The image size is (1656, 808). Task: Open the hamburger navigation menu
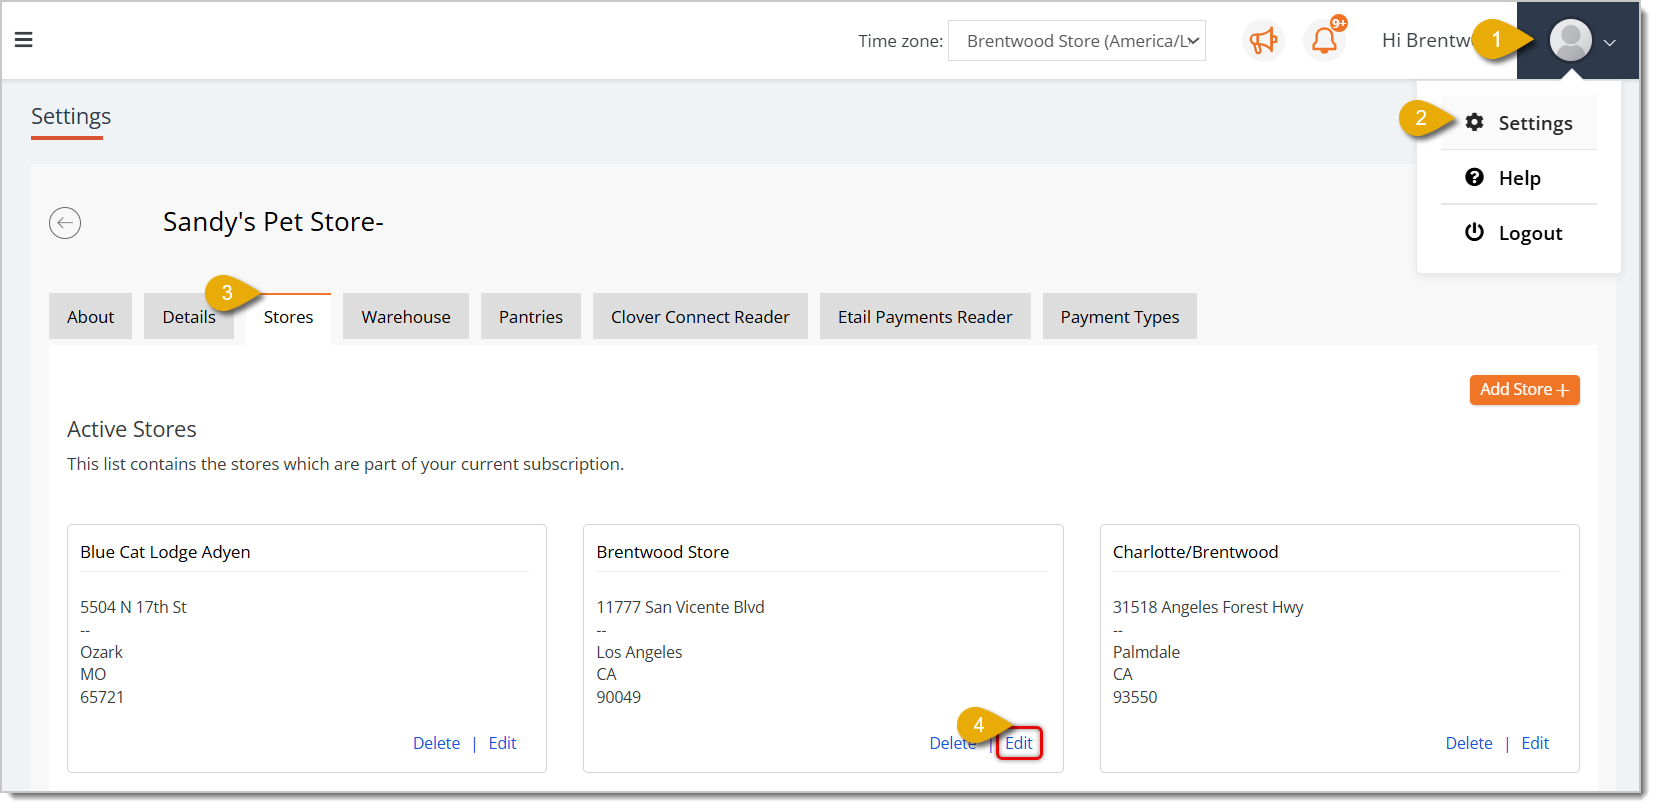[24, 40]
